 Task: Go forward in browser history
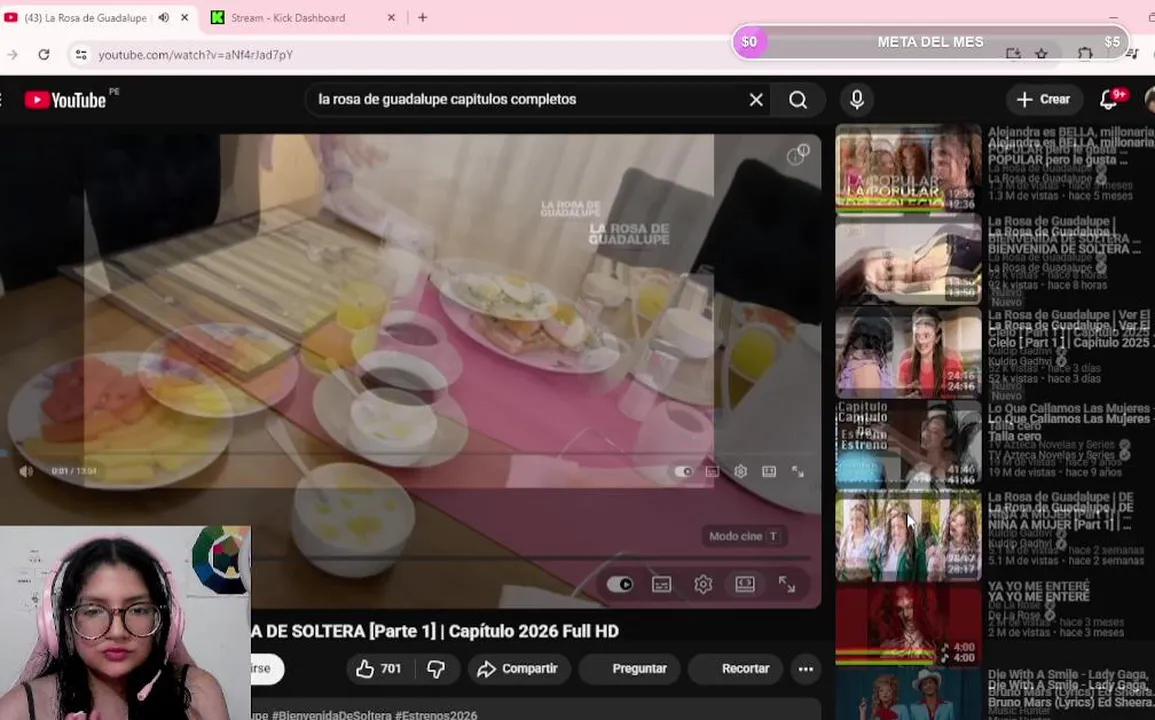(13, 55)
